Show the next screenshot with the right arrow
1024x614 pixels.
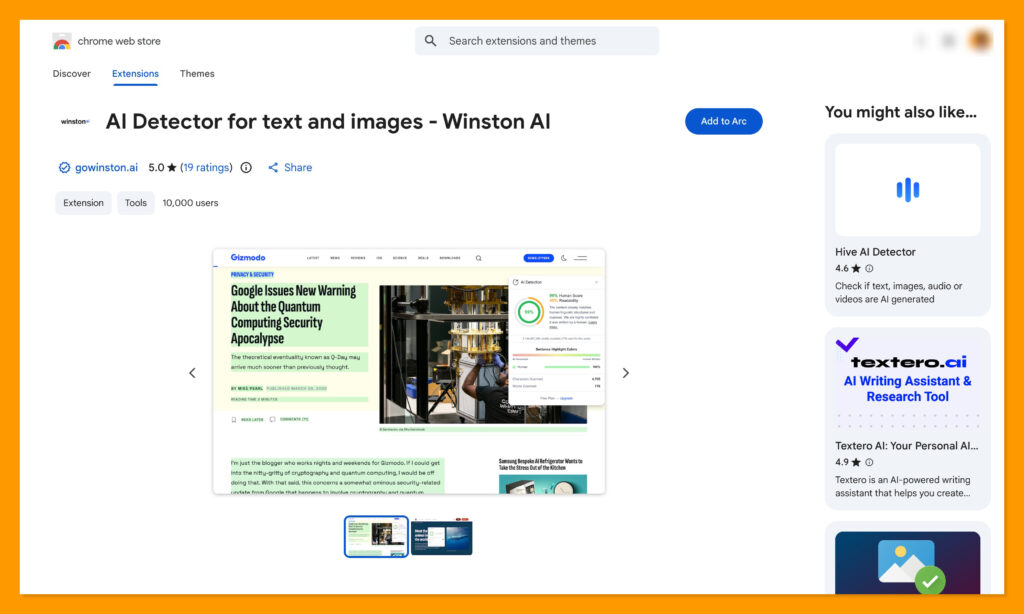[x=626, y=373]
